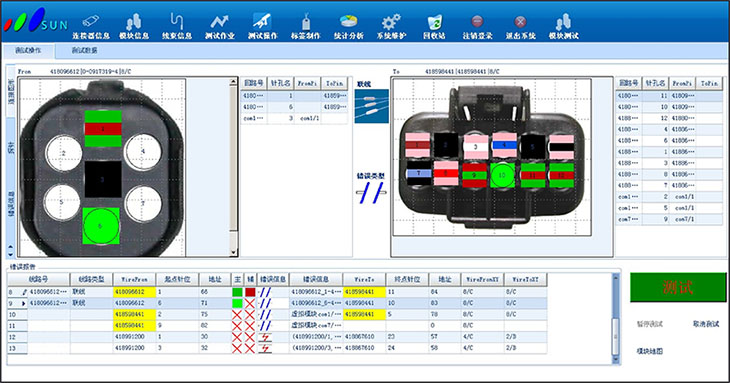Click the error report scrollbar down arrow

tap(615, 359)
